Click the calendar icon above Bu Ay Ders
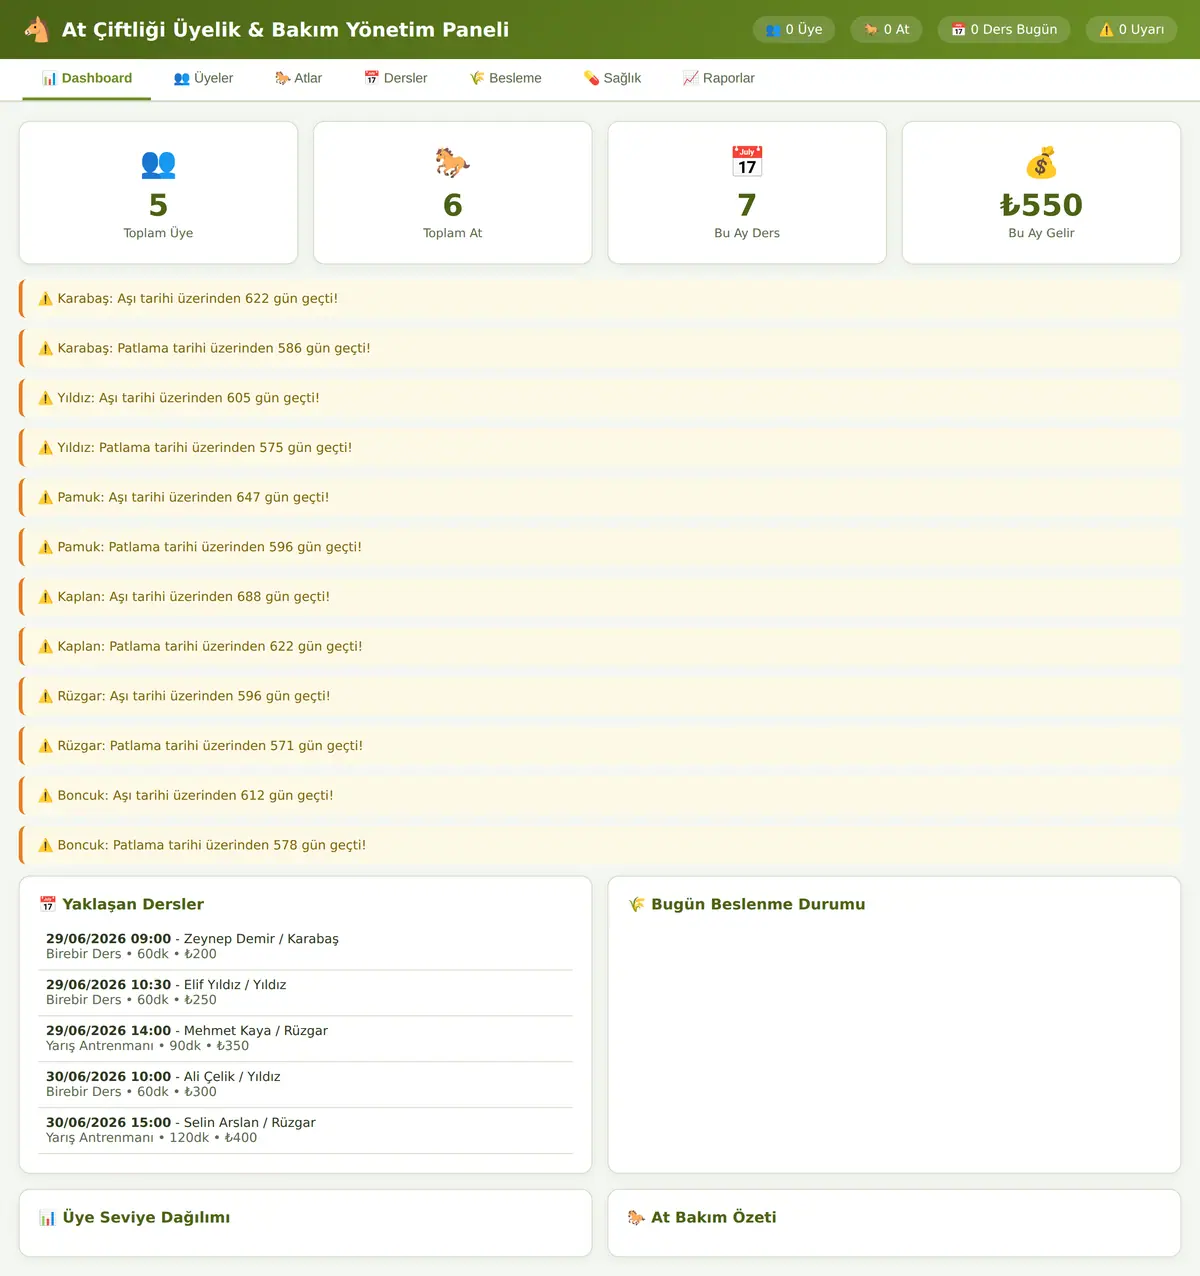The width and height of the screenshot is (1200, 1276). coord(747,162)
